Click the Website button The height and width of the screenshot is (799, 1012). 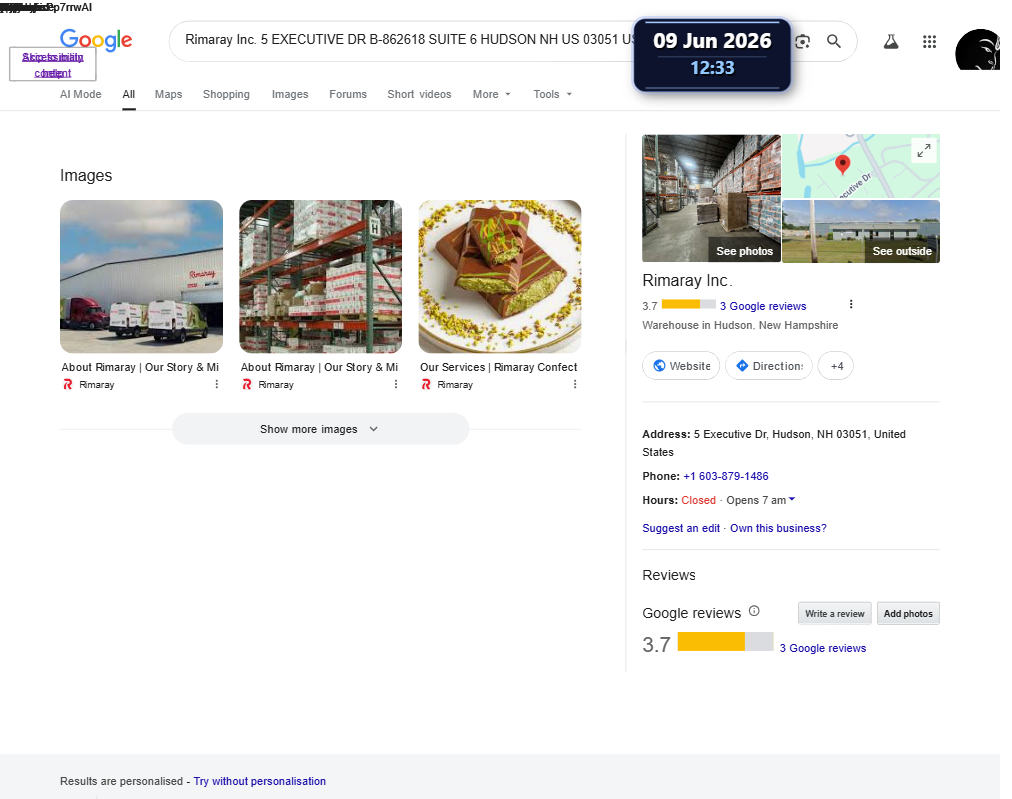681,366
